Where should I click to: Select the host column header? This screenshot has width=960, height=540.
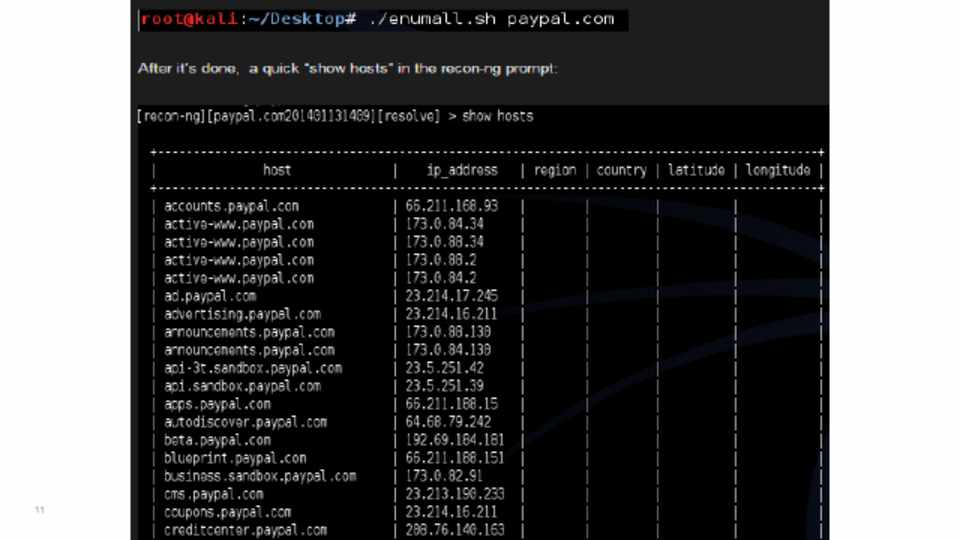pos(277,170)
